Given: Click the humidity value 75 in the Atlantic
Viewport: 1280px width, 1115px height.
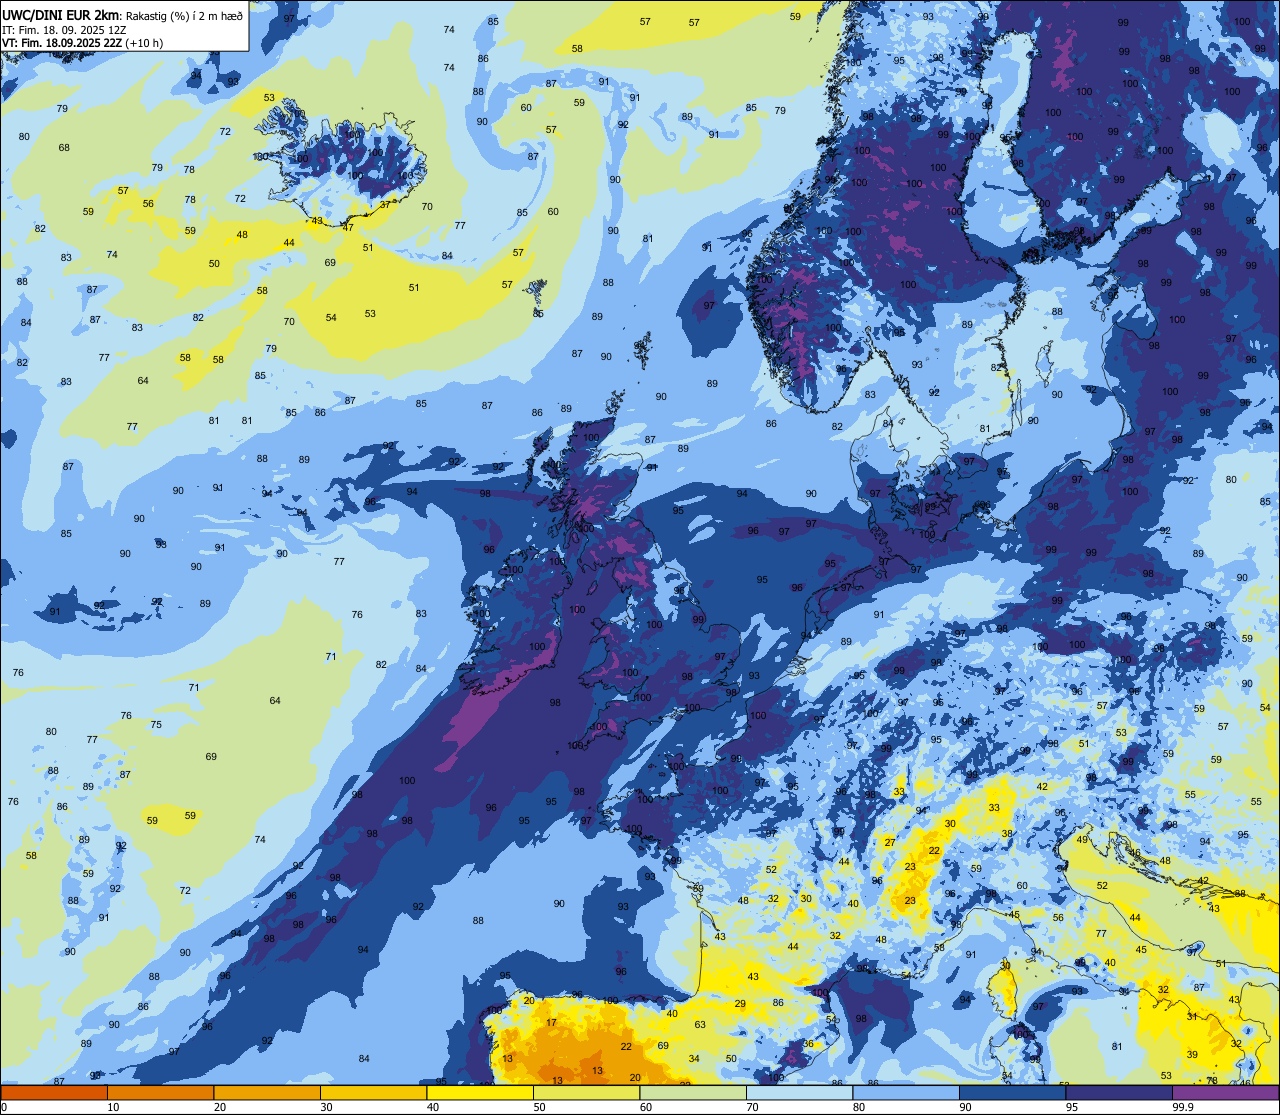Looking at the screenshot, I should 157,723.
